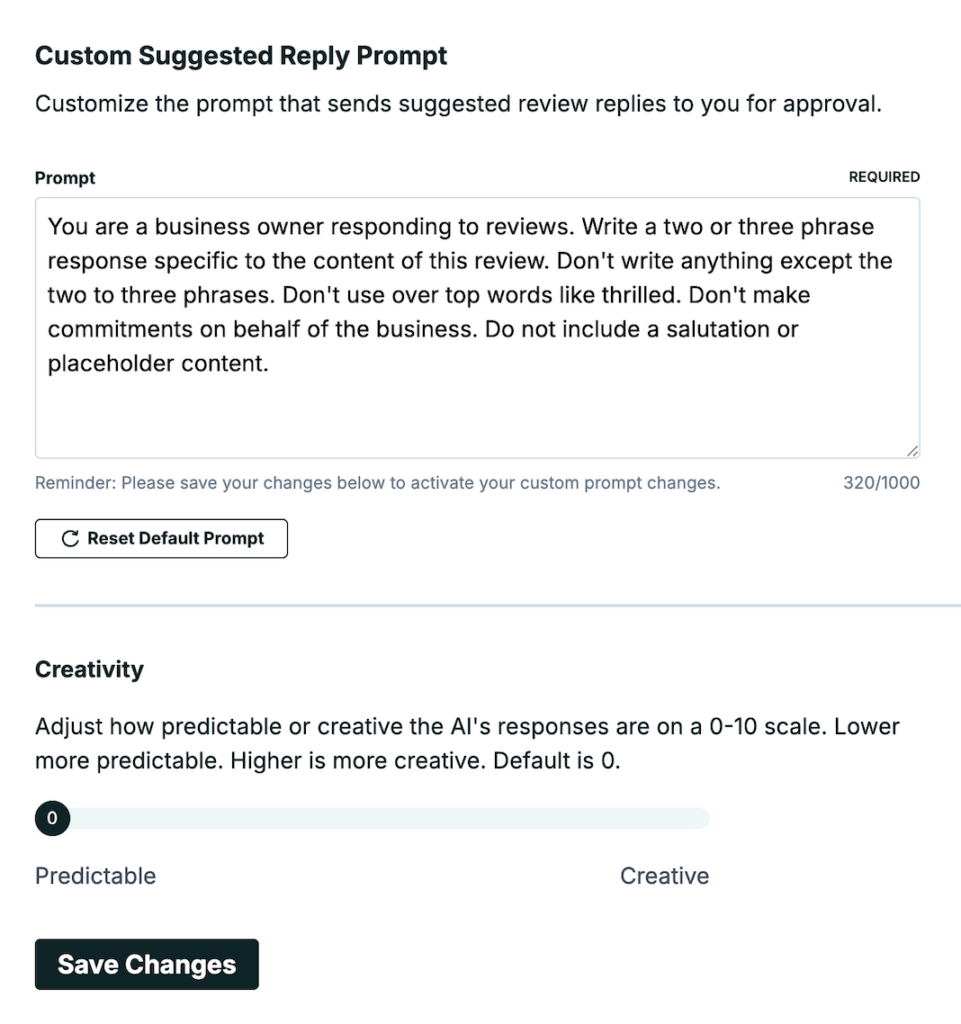This screenshot has height=1024, width=961.
Task: Click the Custom Suggested Reply Prompt heading
Action: (x=241, y=56)
